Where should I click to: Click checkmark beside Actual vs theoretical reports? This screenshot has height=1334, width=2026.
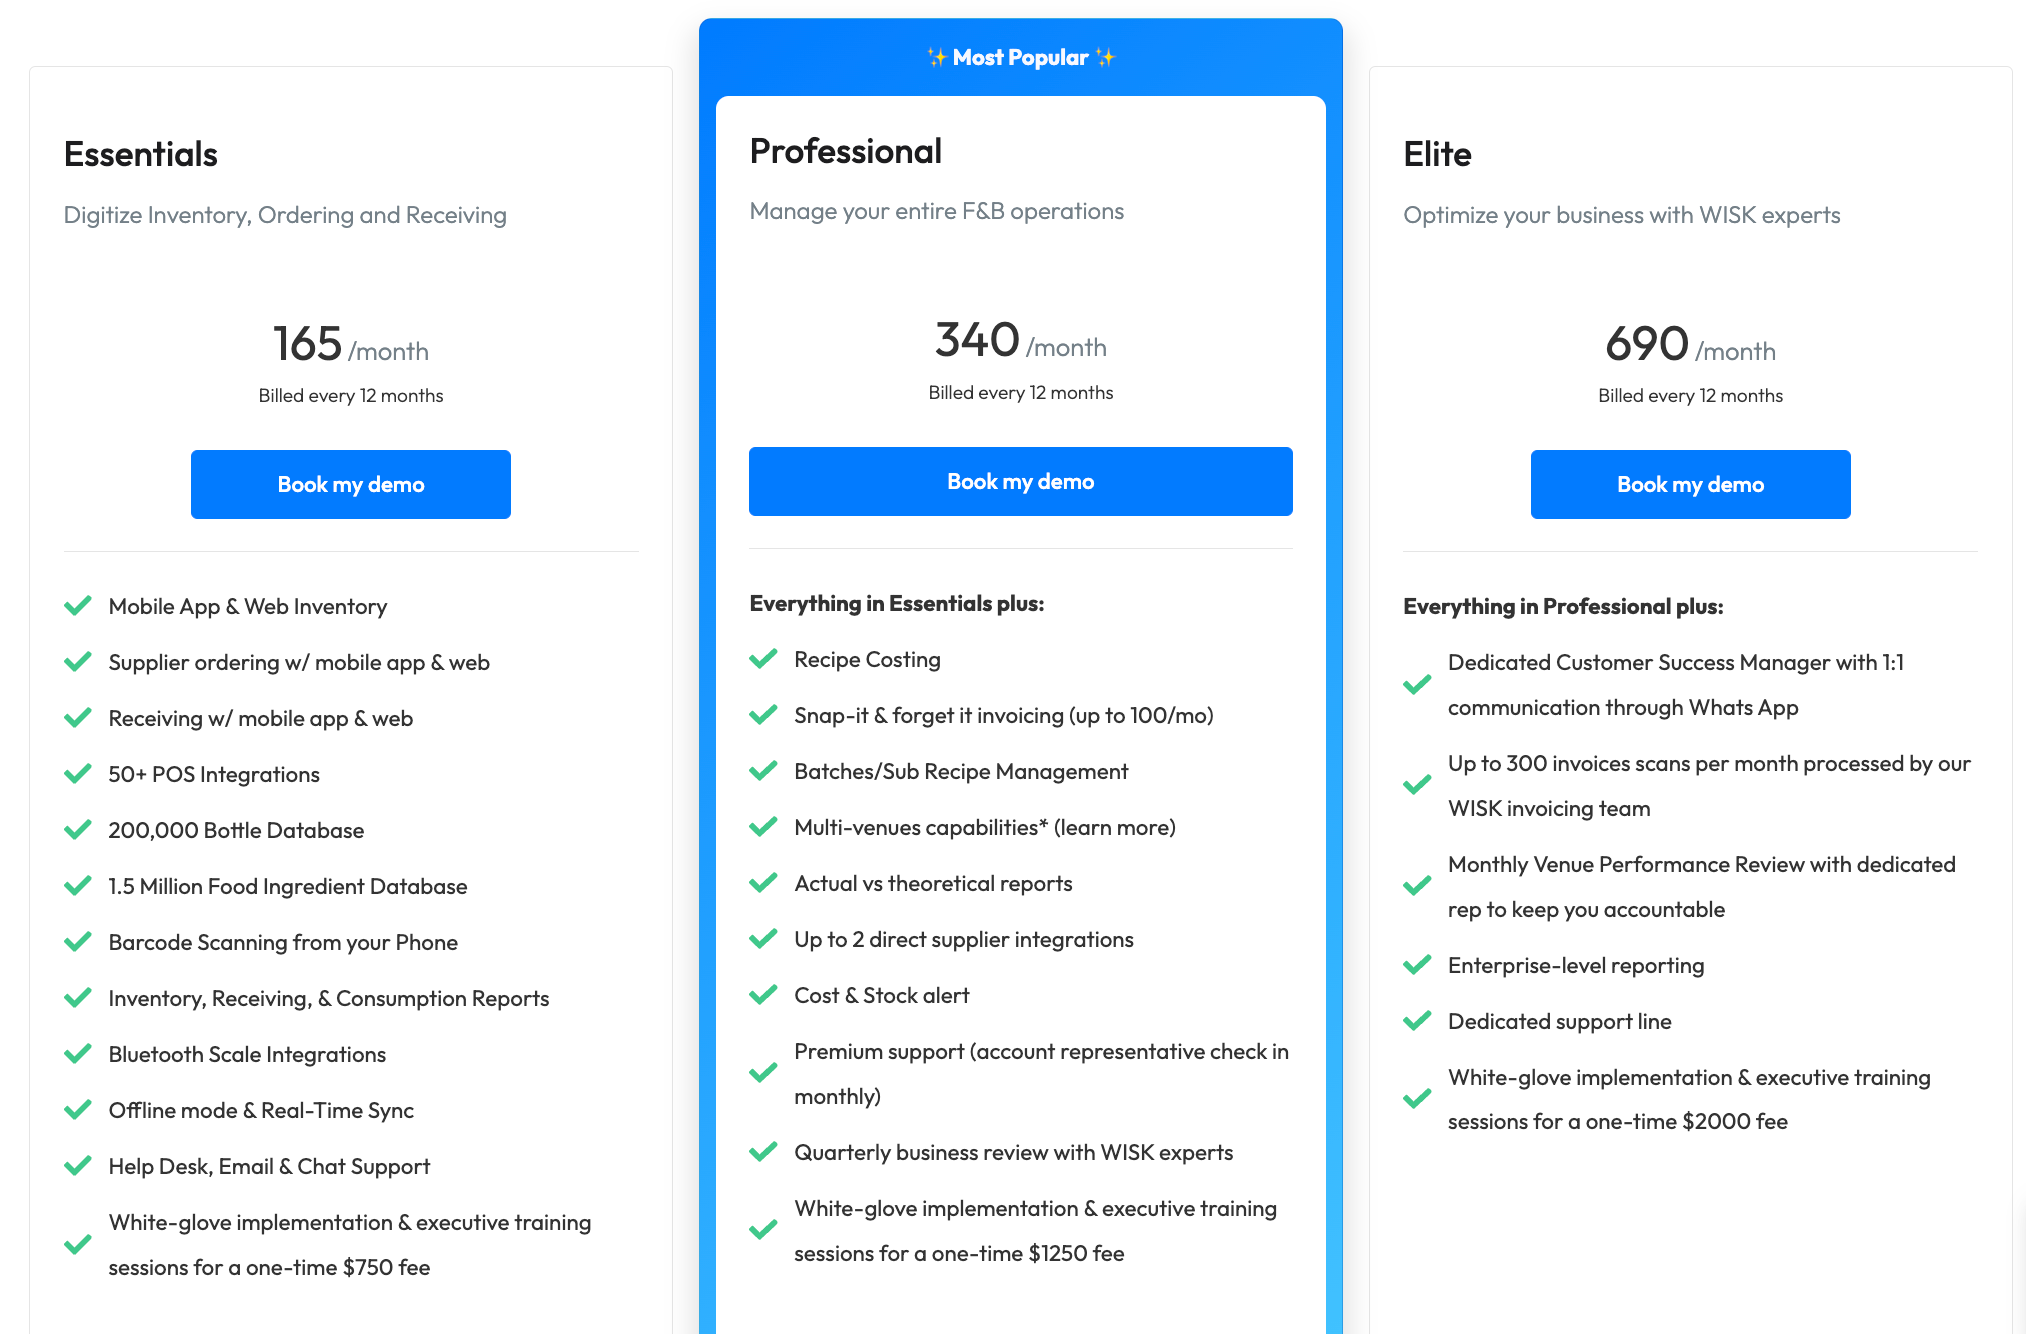pyautogui.click(x=763, y=883)
